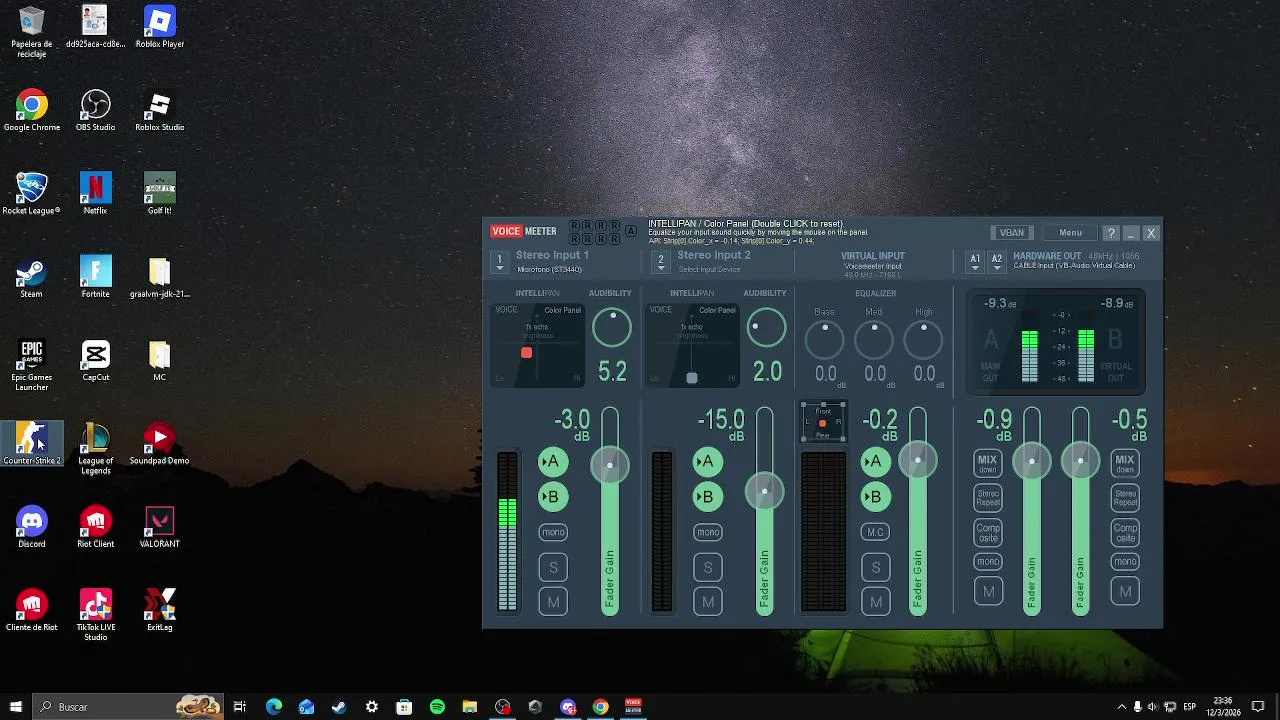Solo Stereo Input 1 with S button
Viewport: 1280px width, 720px height.
(x=553, y=567)
